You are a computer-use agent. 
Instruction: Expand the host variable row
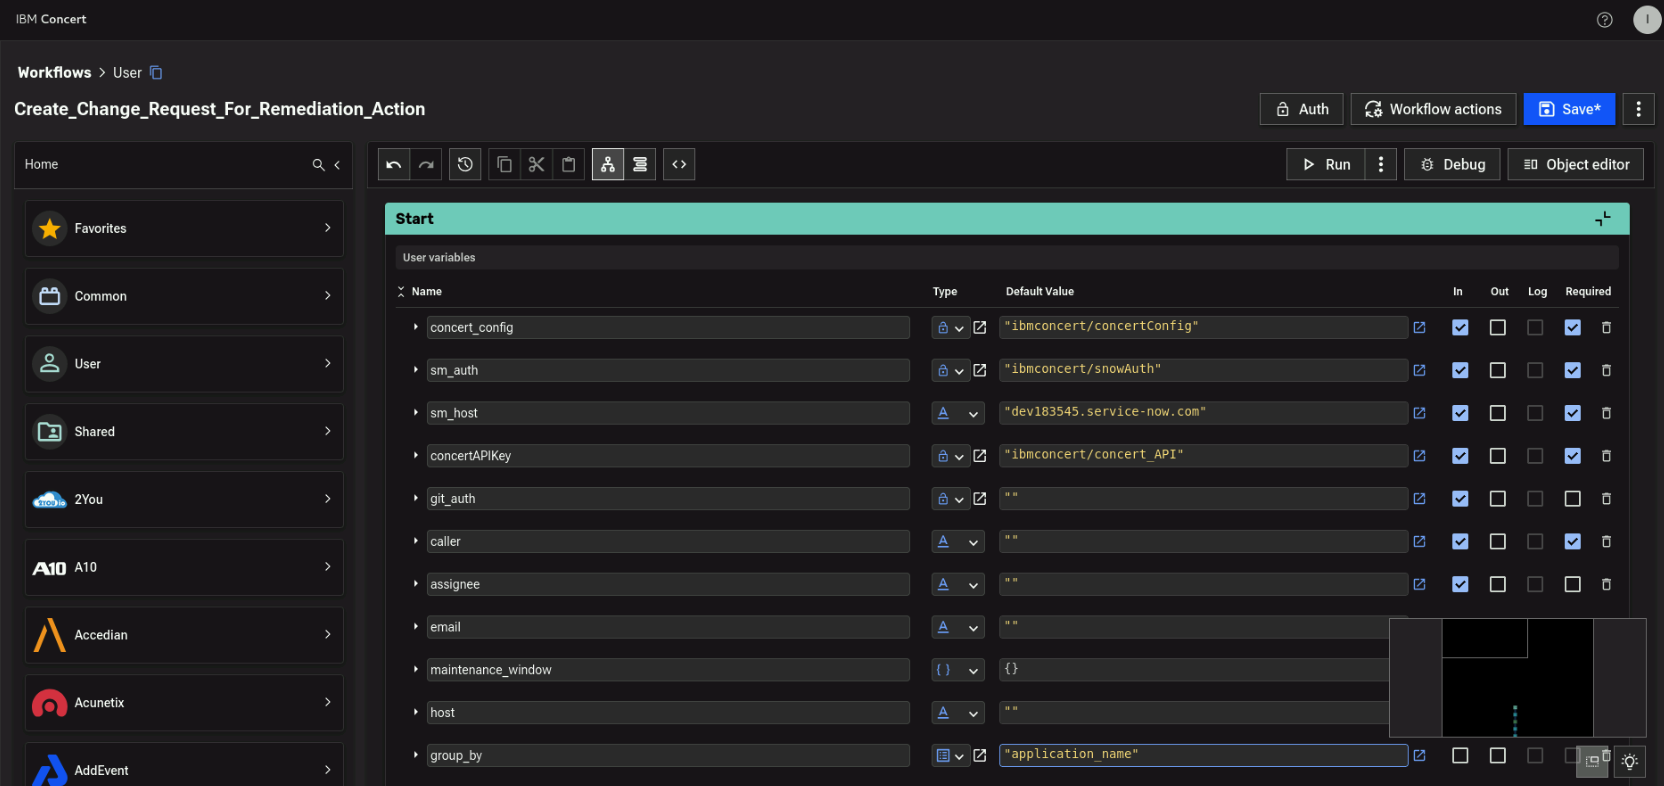[x=416, y=712]
